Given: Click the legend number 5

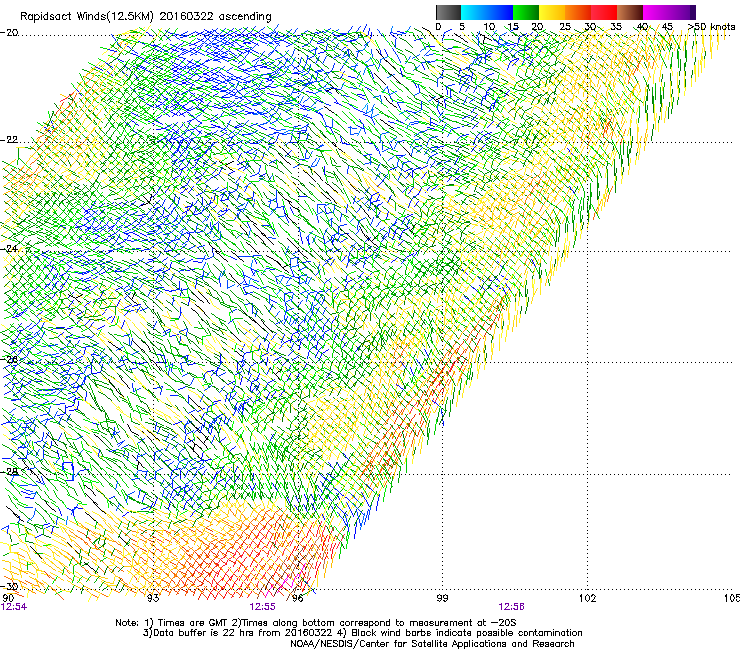Looking at the screenshot, I should [x=462, y=27].
